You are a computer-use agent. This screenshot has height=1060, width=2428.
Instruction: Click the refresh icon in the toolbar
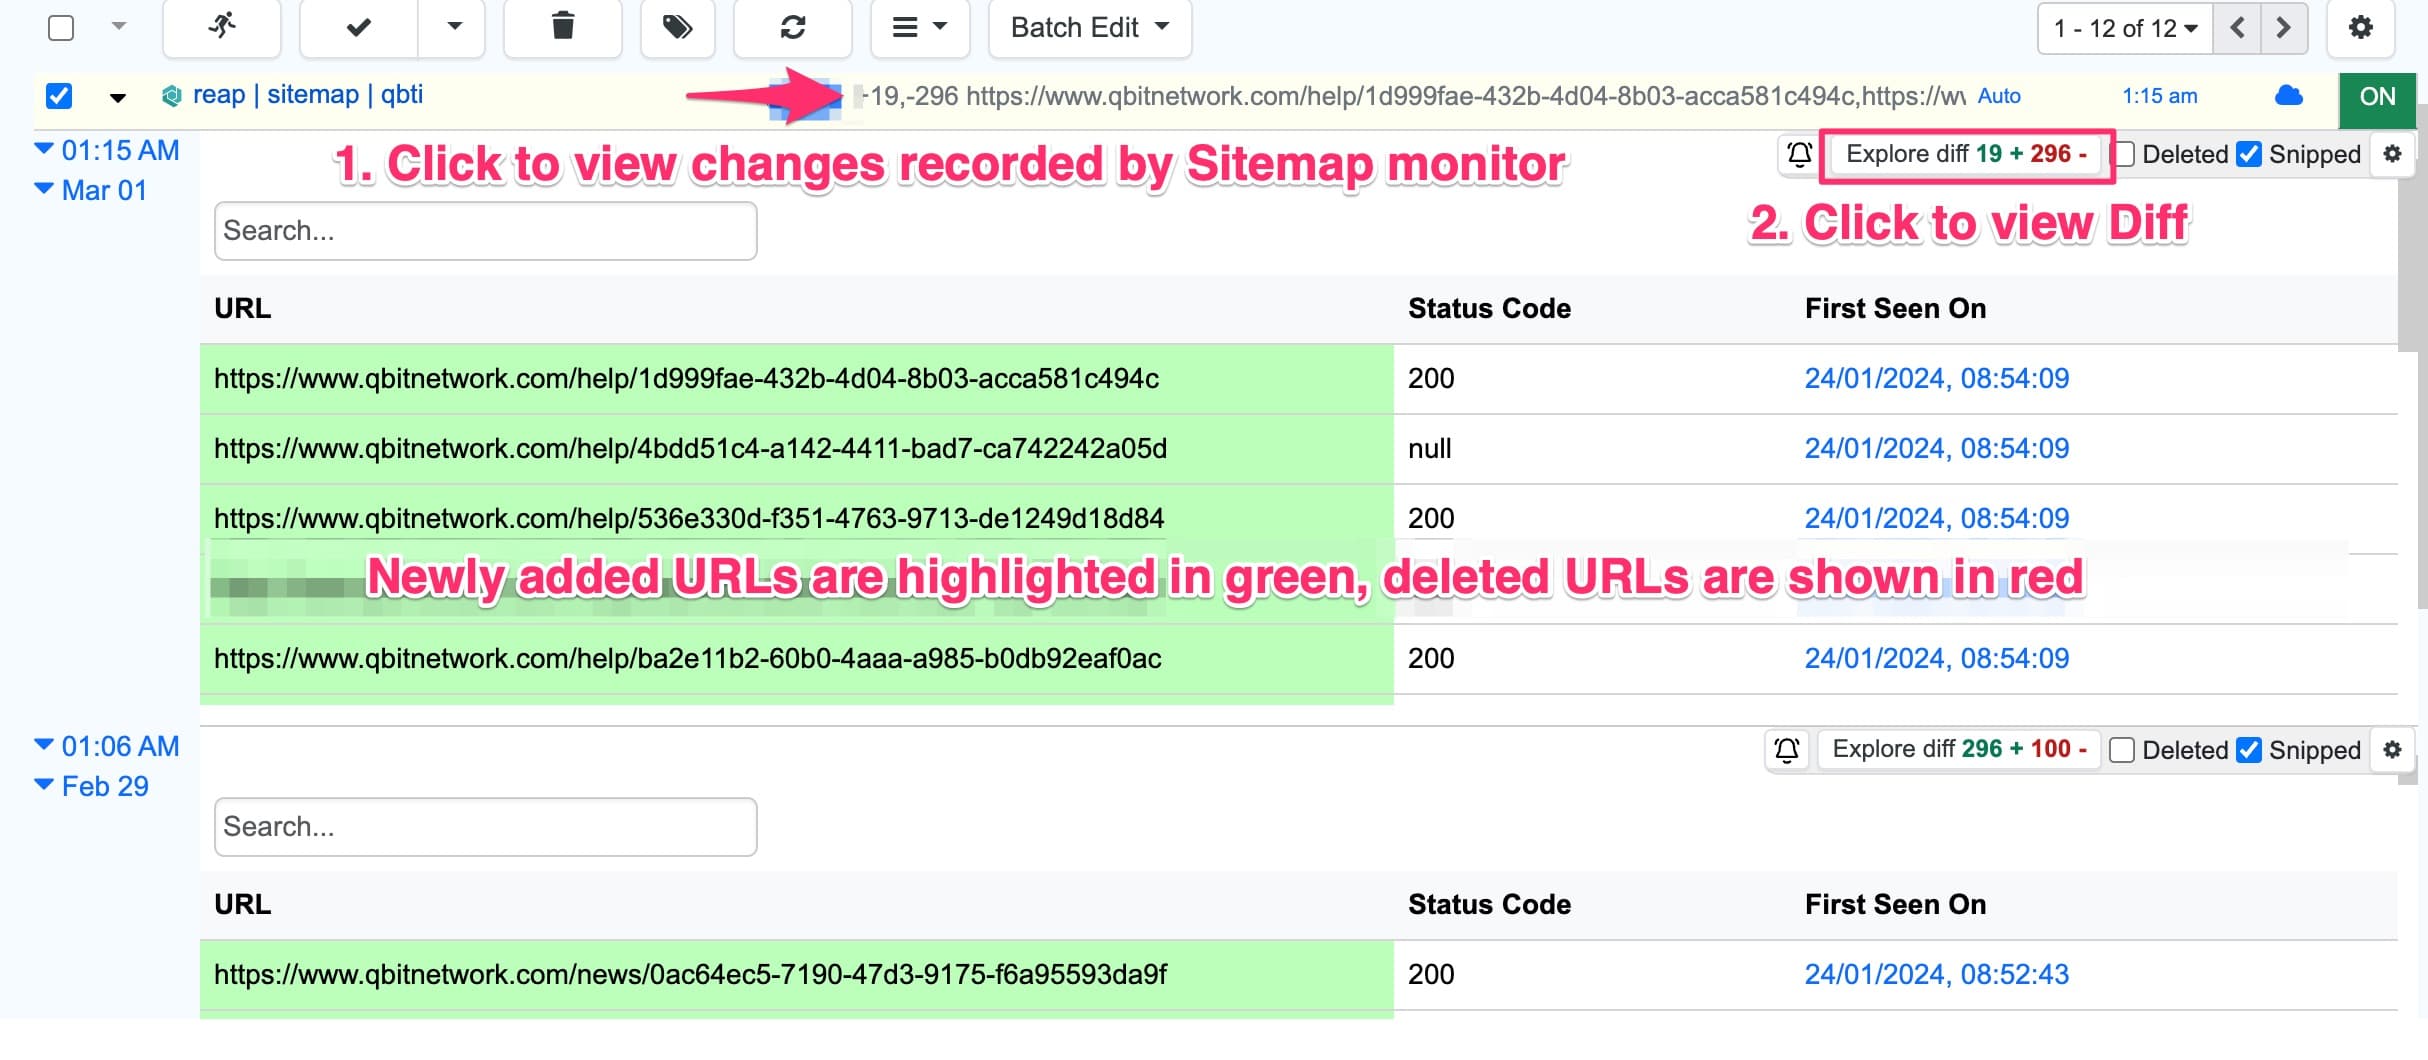coord(792,28)
